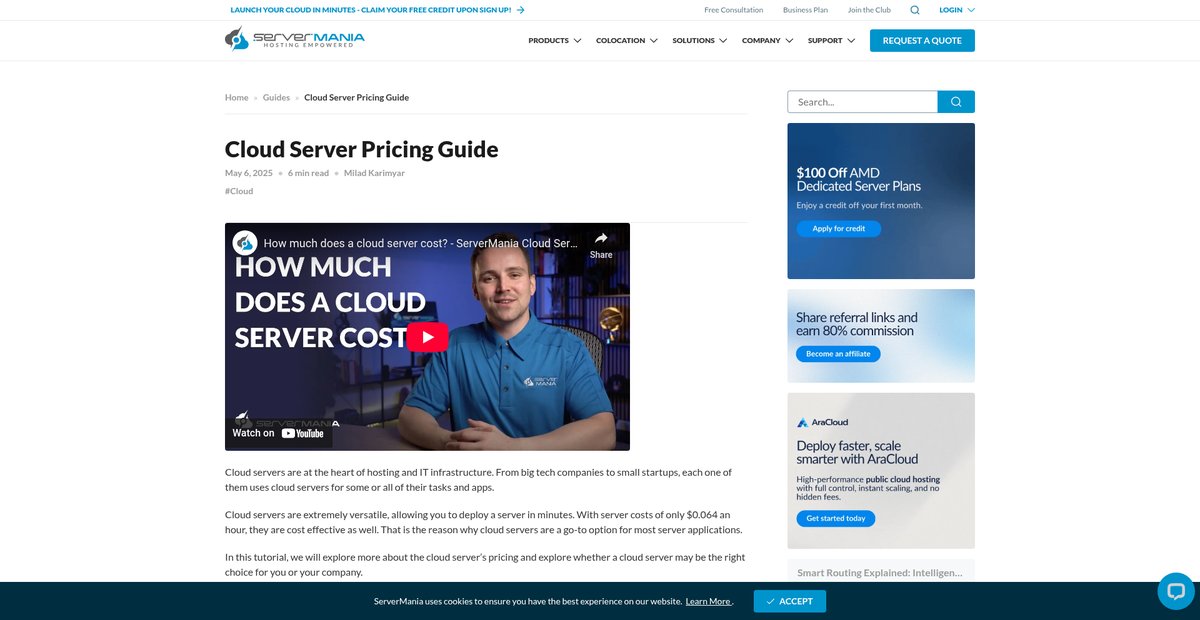Open site search magnifier in top bar
Viewport: 1200px width, 620px height.
[x=915, y=10]
